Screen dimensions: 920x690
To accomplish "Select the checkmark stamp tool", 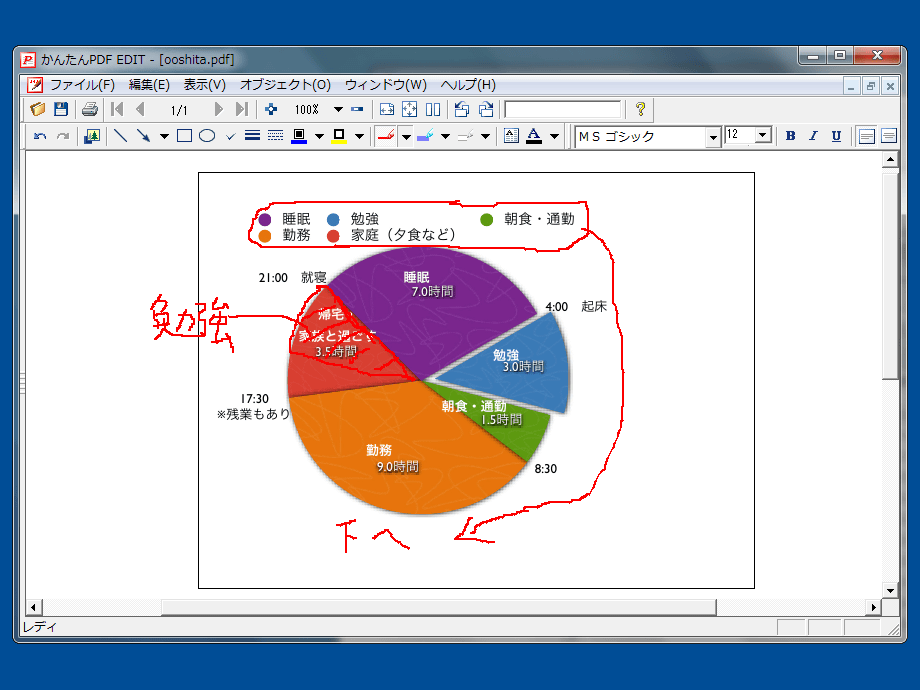I will [231, 136].
